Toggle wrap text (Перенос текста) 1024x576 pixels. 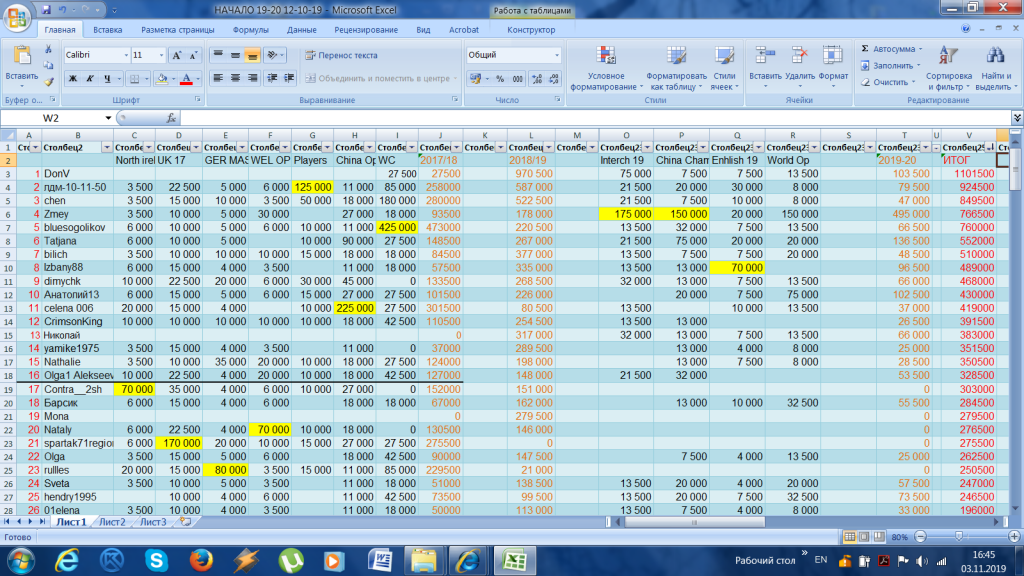tap(341, 55)
